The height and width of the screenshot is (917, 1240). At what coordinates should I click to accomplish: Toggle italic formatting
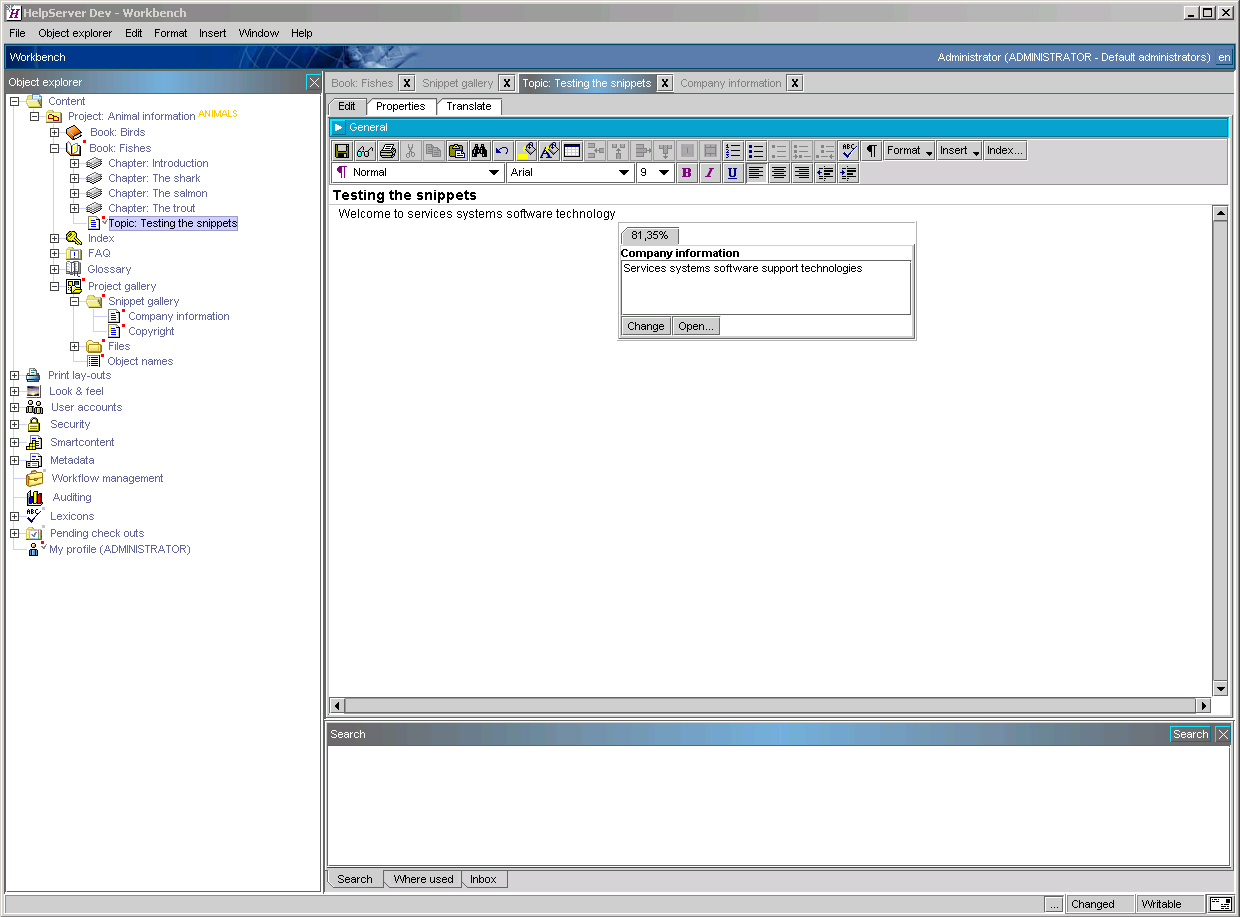tap(709, 173)
